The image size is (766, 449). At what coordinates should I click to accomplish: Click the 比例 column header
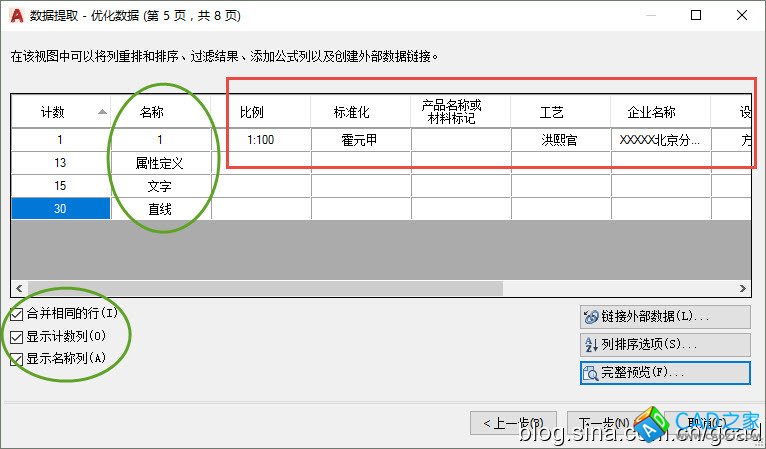click(251, 112)
